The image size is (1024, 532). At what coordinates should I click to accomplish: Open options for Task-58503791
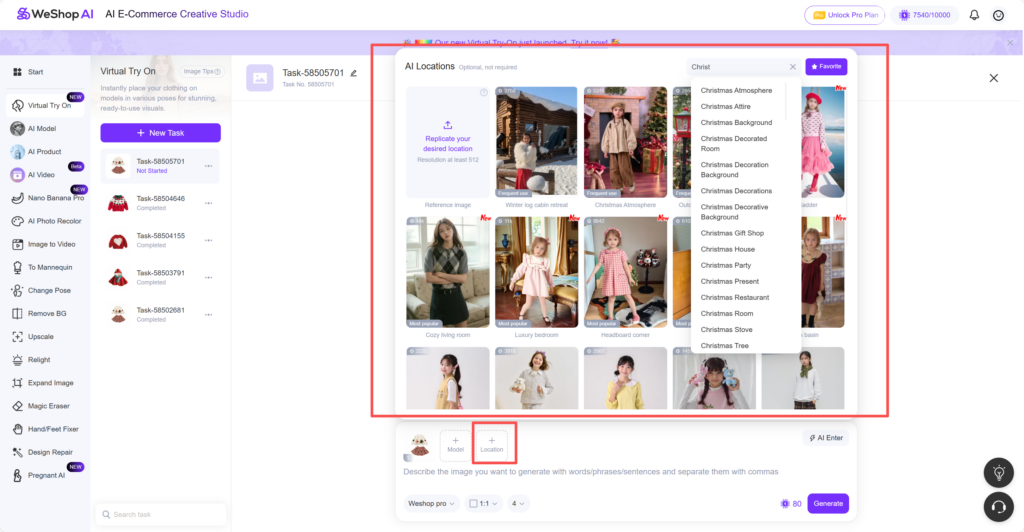click(x=208, y=277)
